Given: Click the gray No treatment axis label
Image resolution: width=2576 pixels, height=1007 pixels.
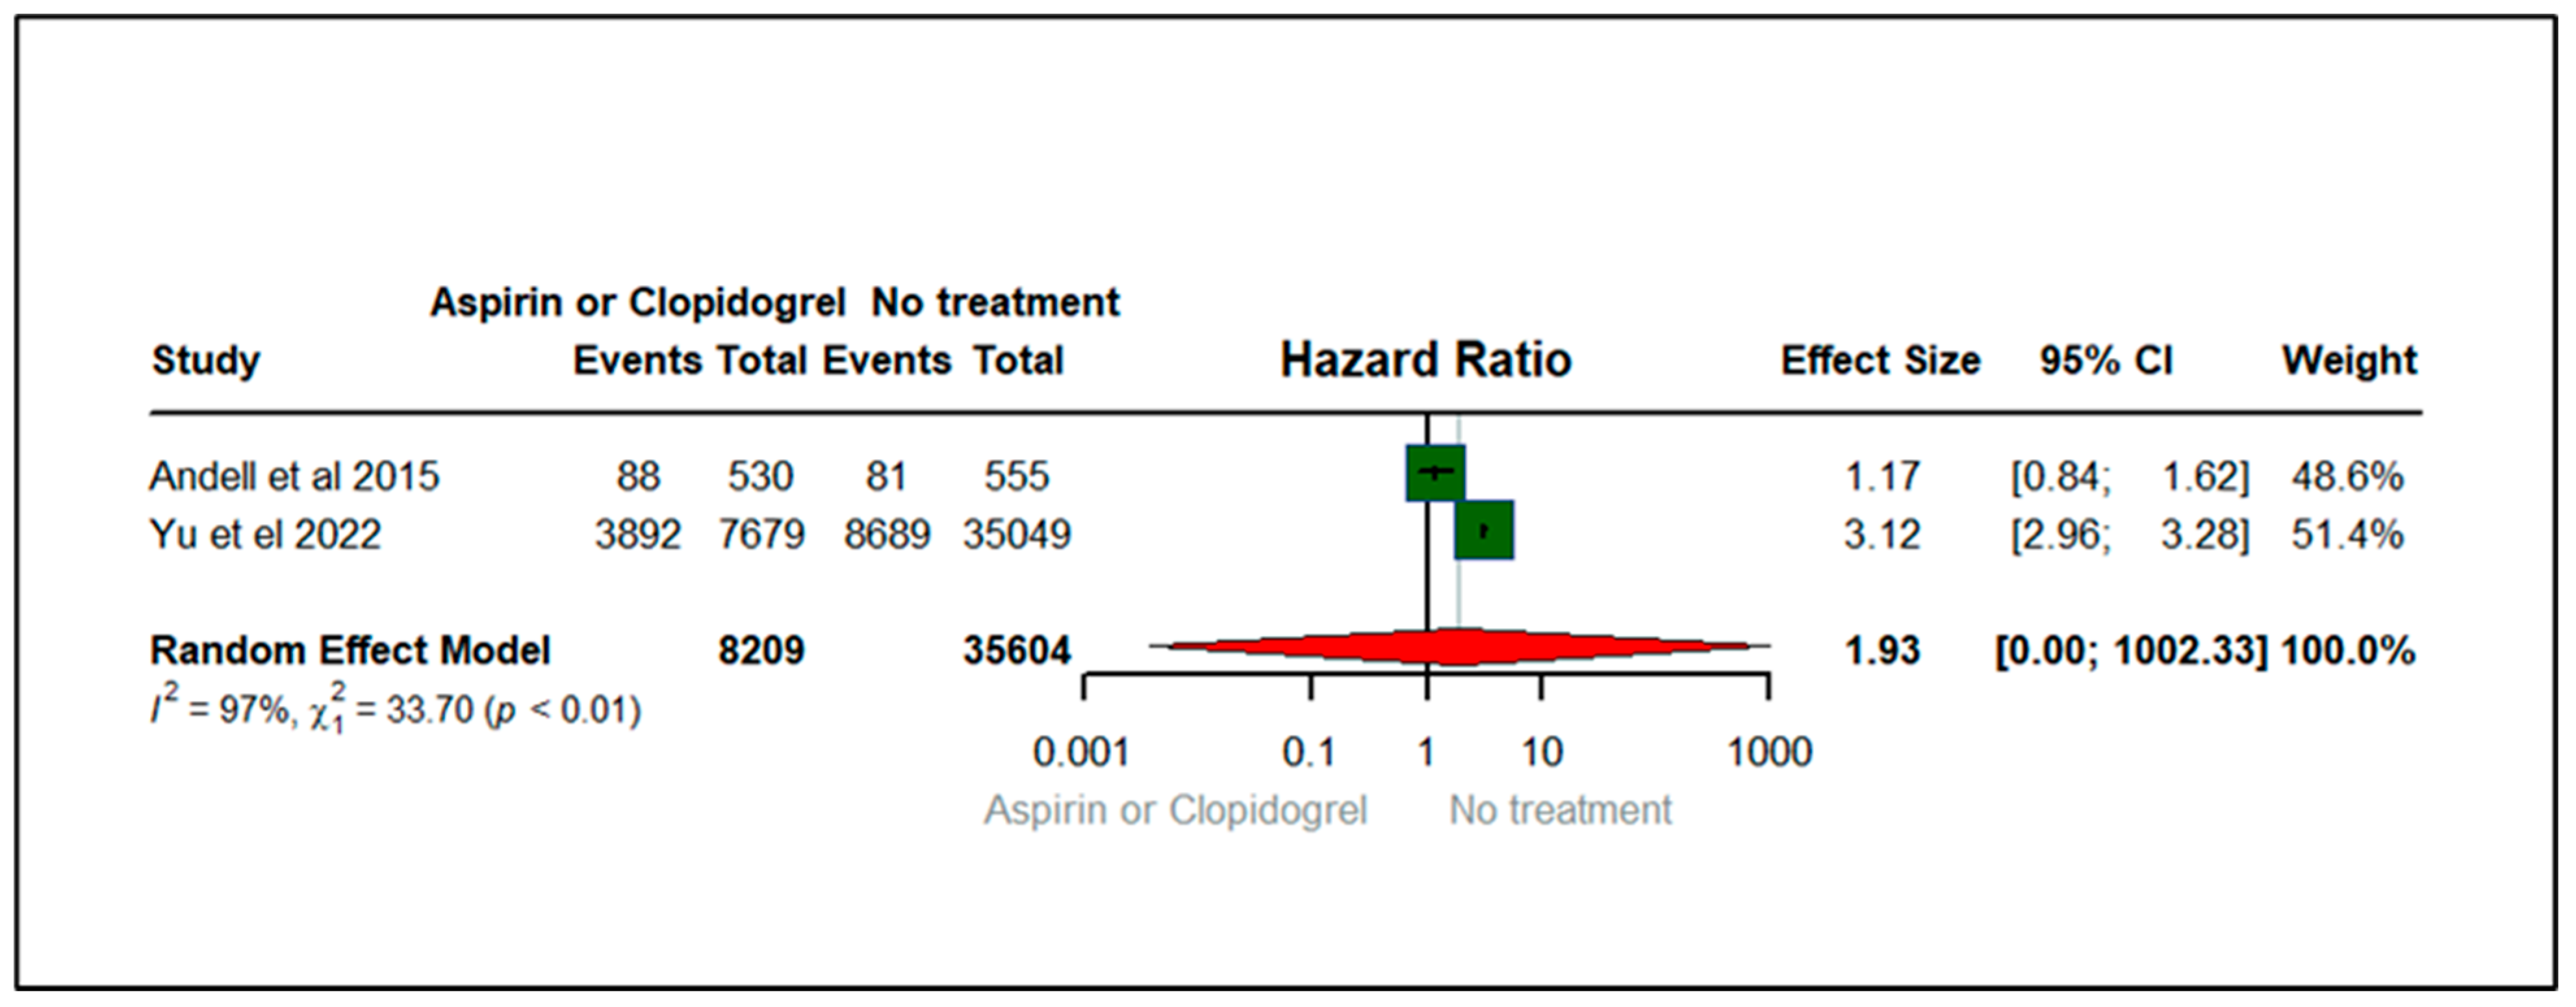Looking at the screenshot, I should coord(1560,810).
